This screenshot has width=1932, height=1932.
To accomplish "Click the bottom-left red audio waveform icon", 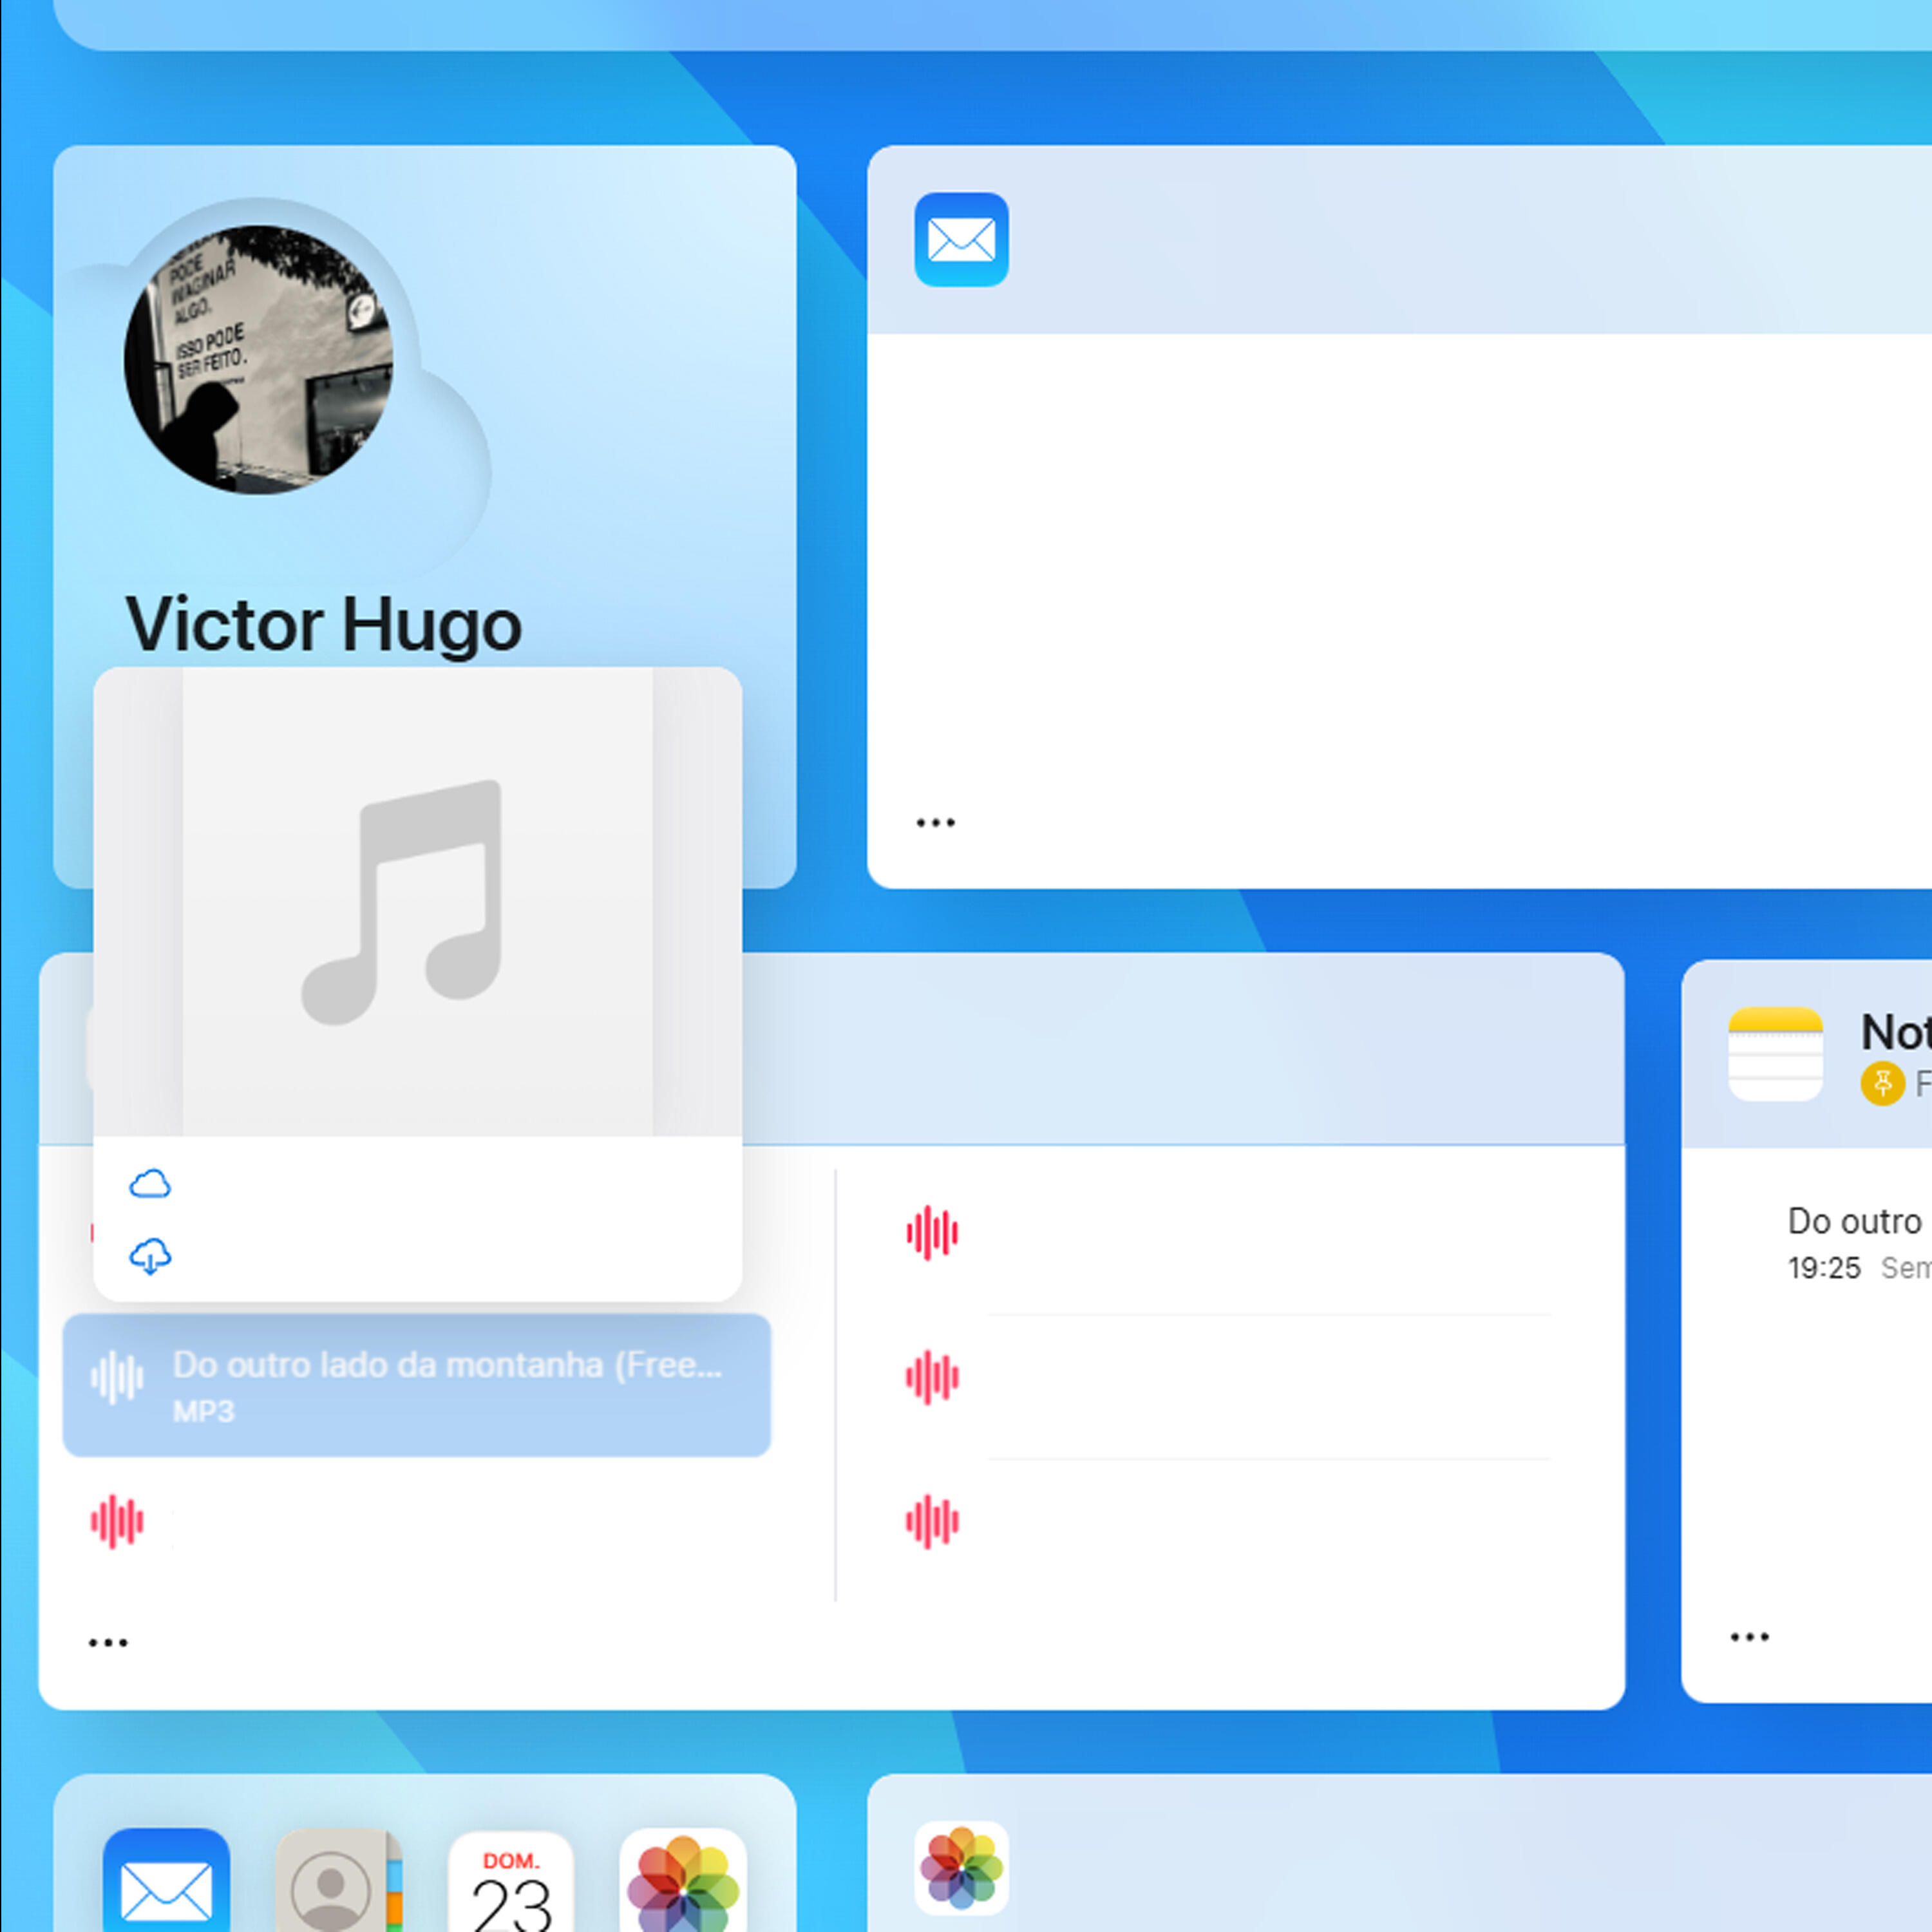I will pos(117,1522).
